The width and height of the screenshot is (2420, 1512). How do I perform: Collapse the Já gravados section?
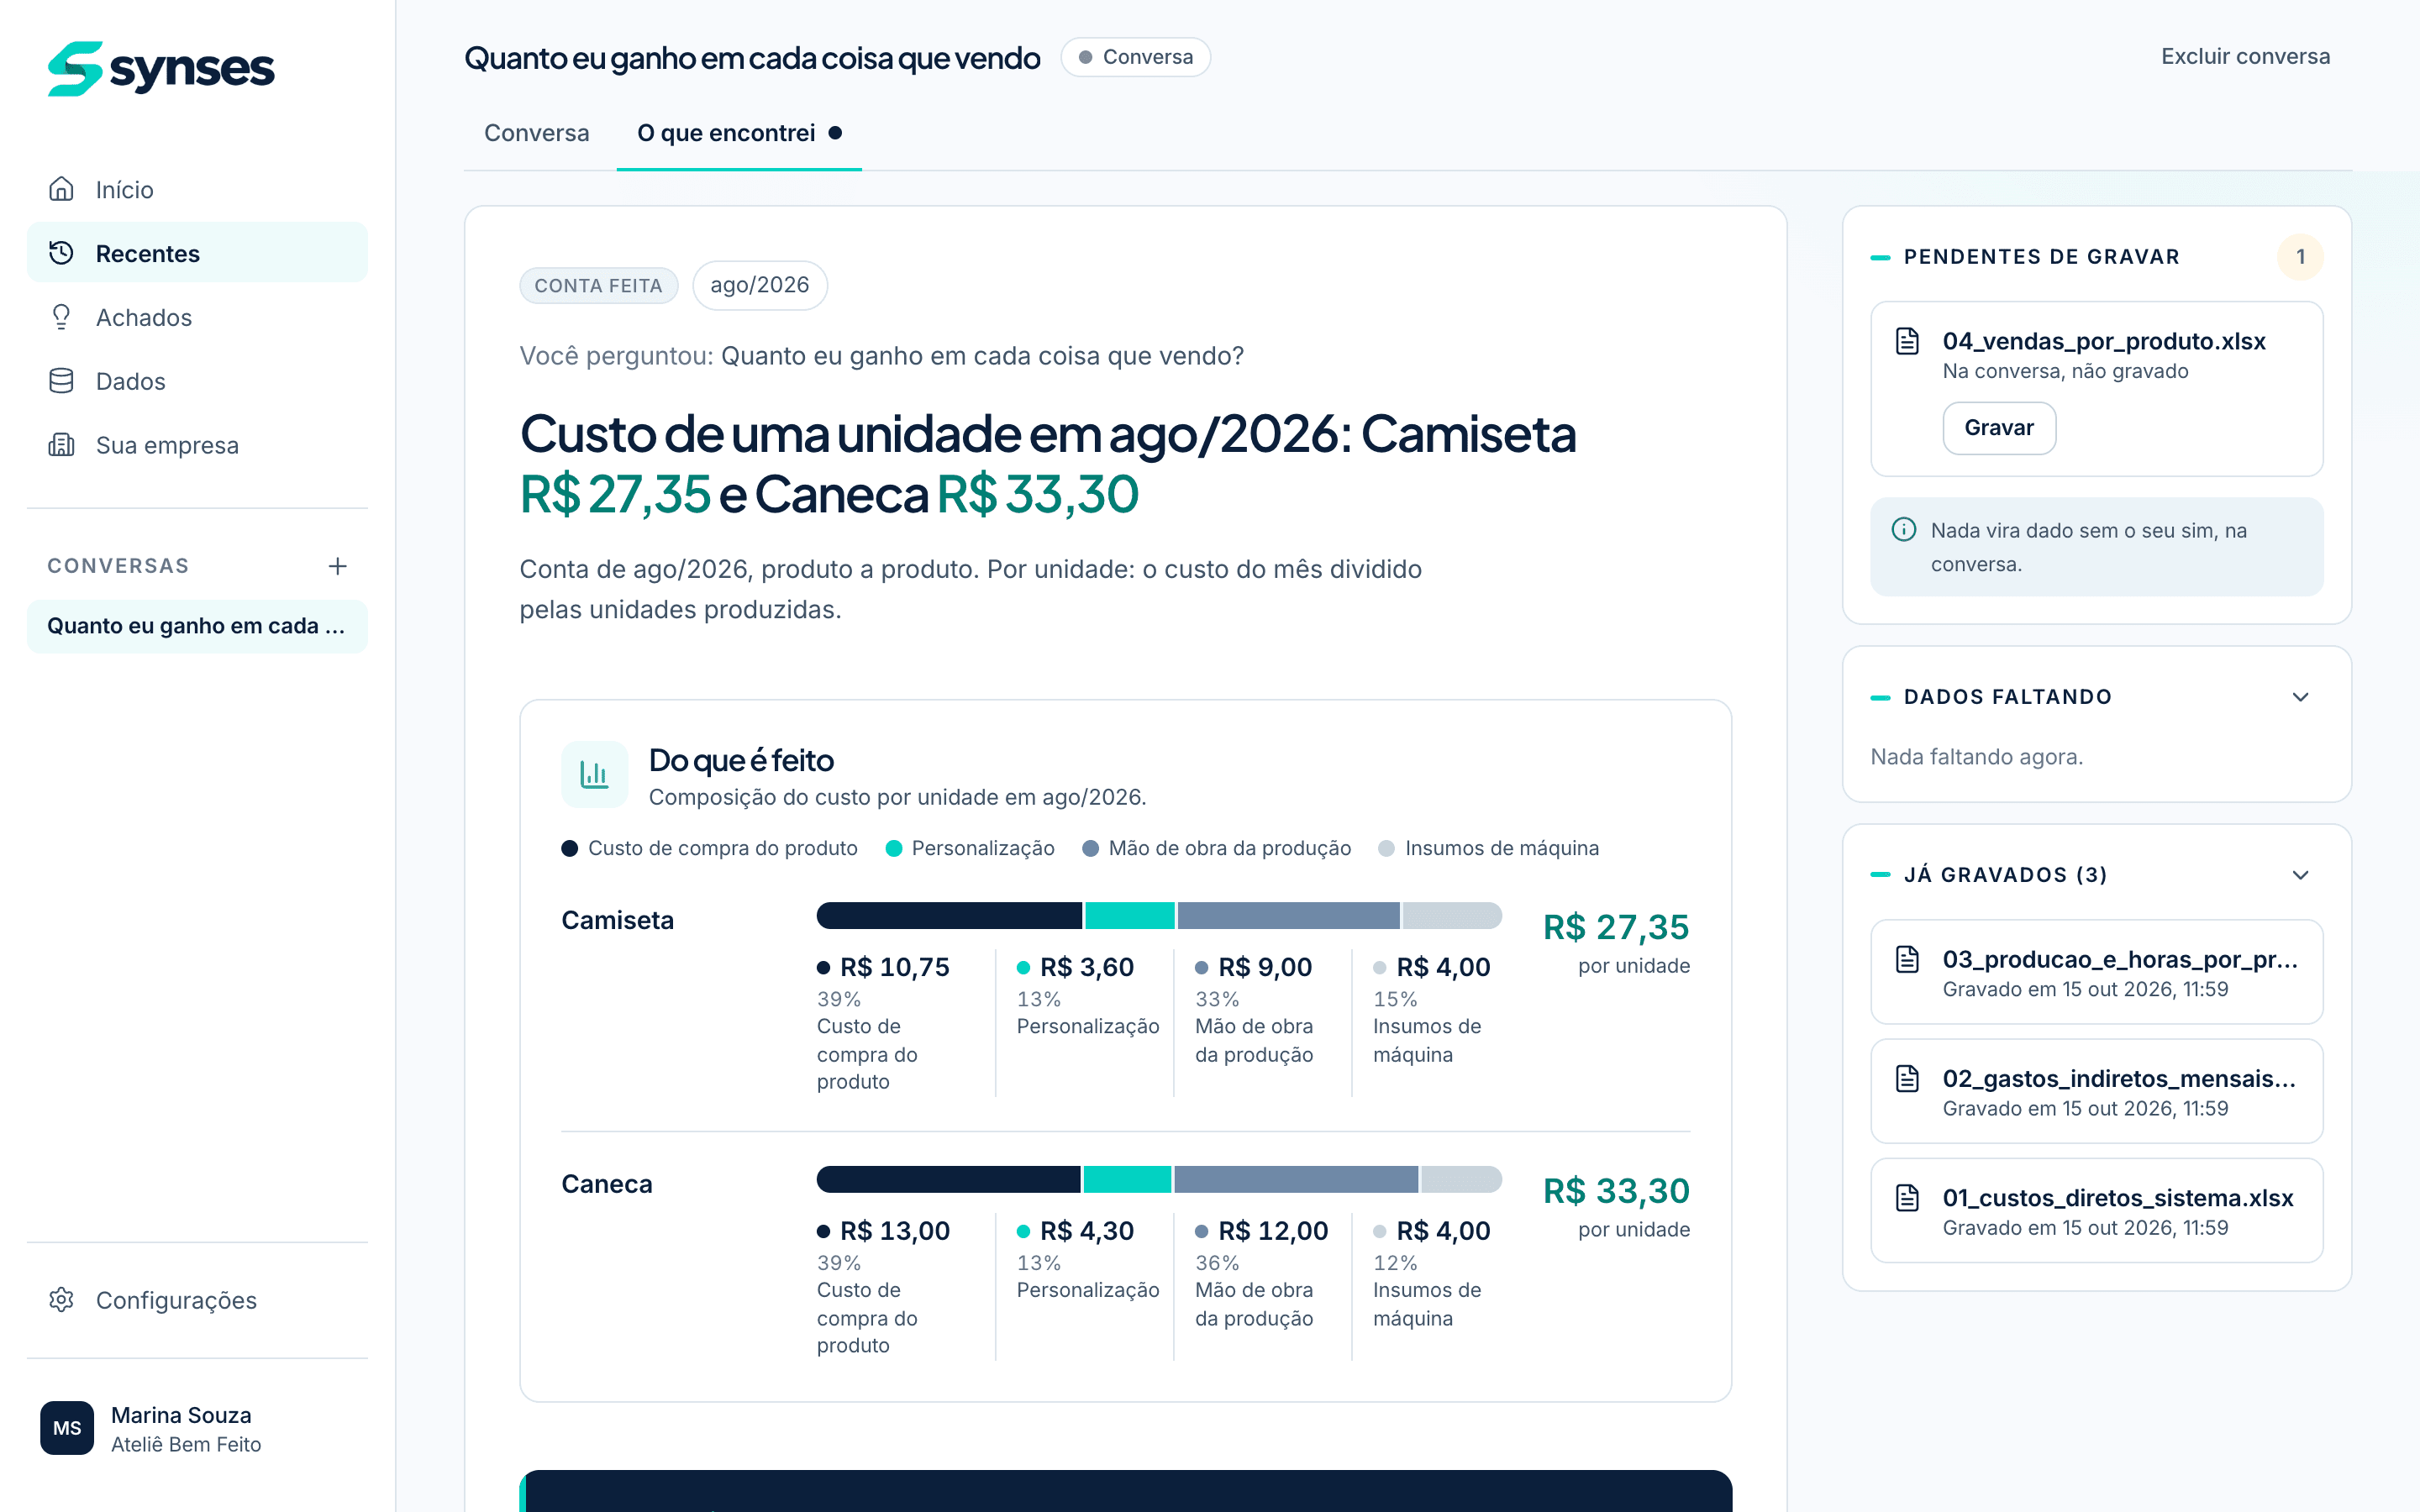pyautogui.click(x=2300, y=875)
